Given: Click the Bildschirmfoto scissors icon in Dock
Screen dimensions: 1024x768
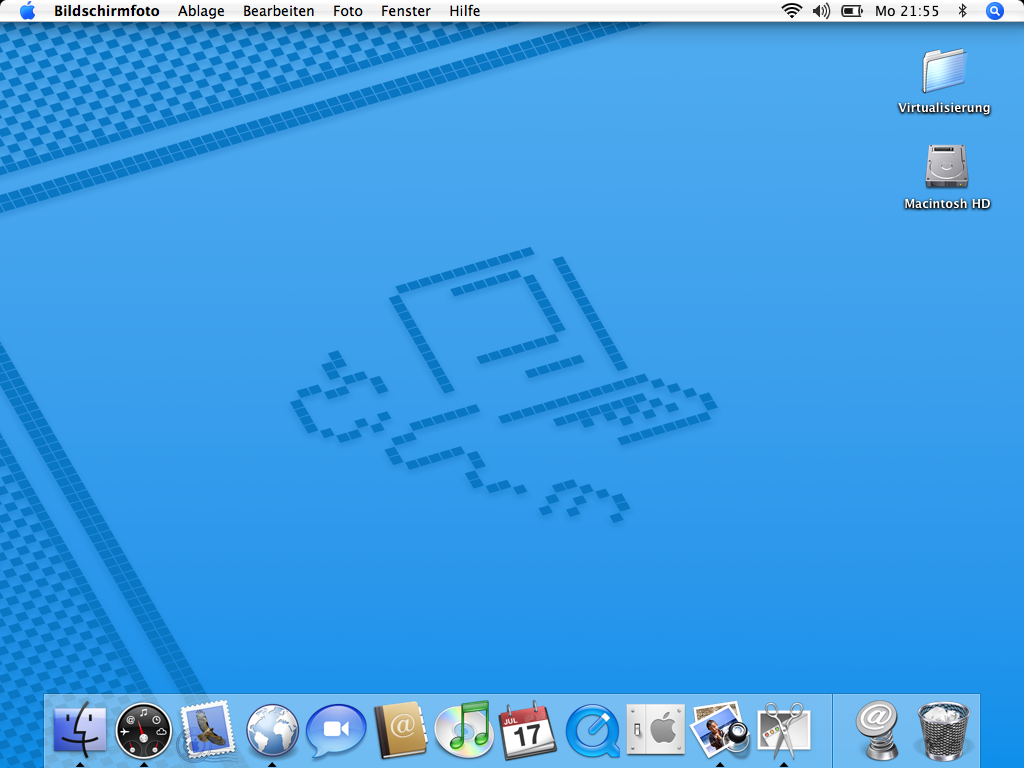Looking at the screenshot, I should [x=784, y=729].
